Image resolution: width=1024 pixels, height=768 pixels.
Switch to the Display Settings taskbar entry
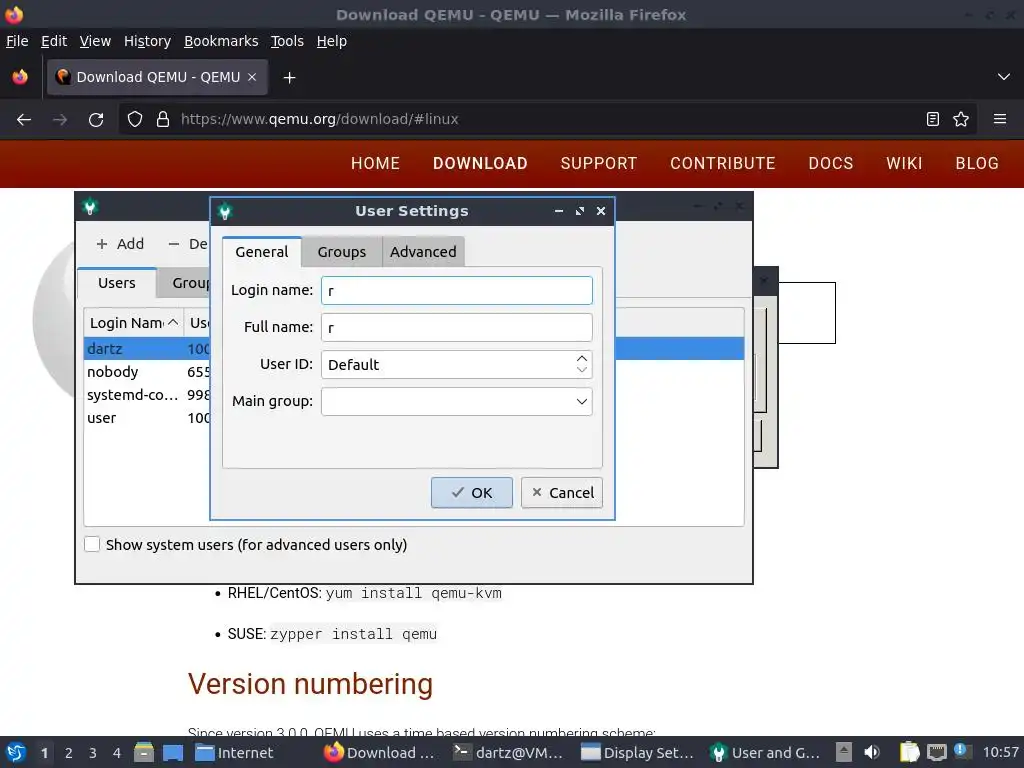(637, 753)
